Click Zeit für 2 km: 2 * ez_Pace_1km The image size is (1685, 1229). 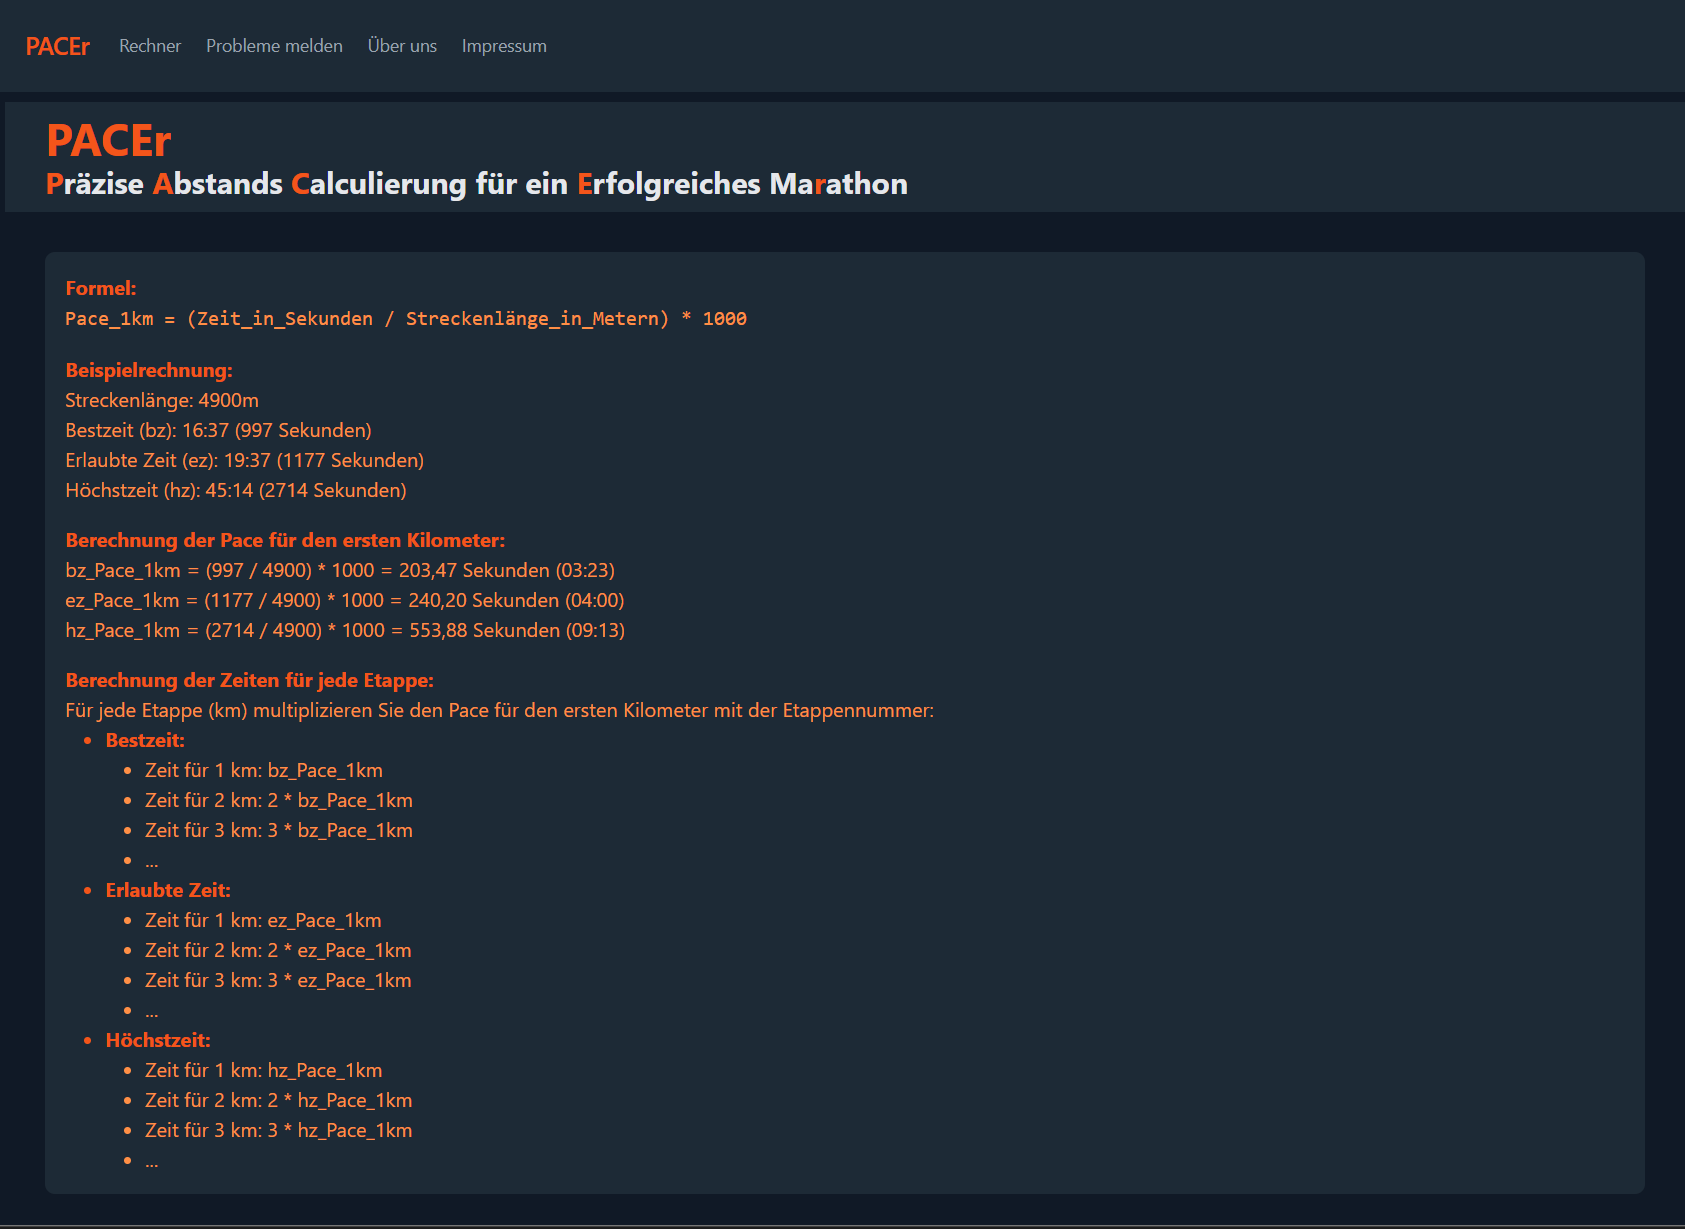278,950
